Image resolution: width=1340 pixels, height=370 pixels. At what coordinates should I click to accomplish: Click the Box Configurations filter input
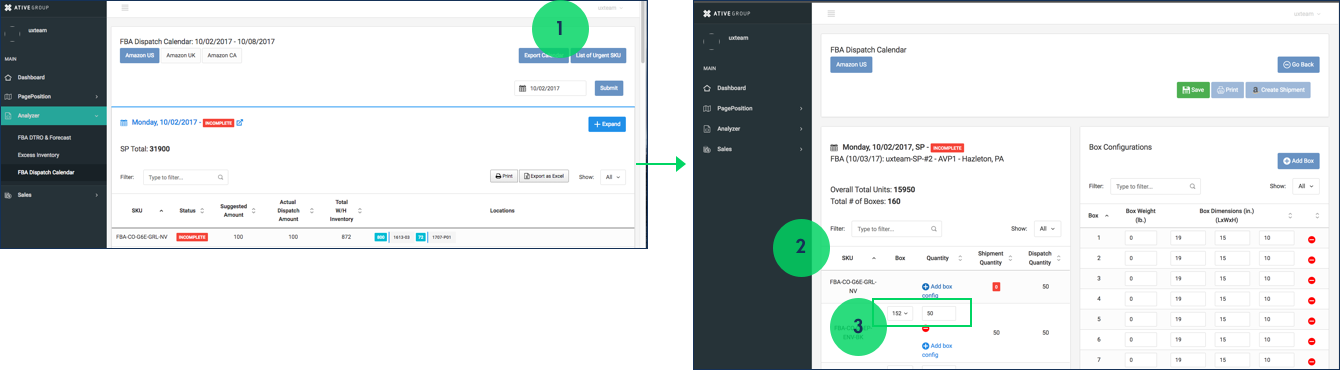(x=1156, y=186)
